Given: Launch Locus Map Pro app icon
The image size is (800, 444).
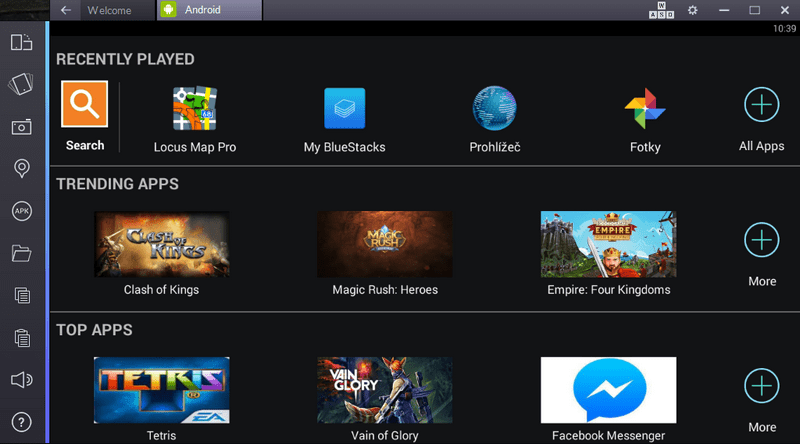Looking at the screenshot, I should click(195, 108).
